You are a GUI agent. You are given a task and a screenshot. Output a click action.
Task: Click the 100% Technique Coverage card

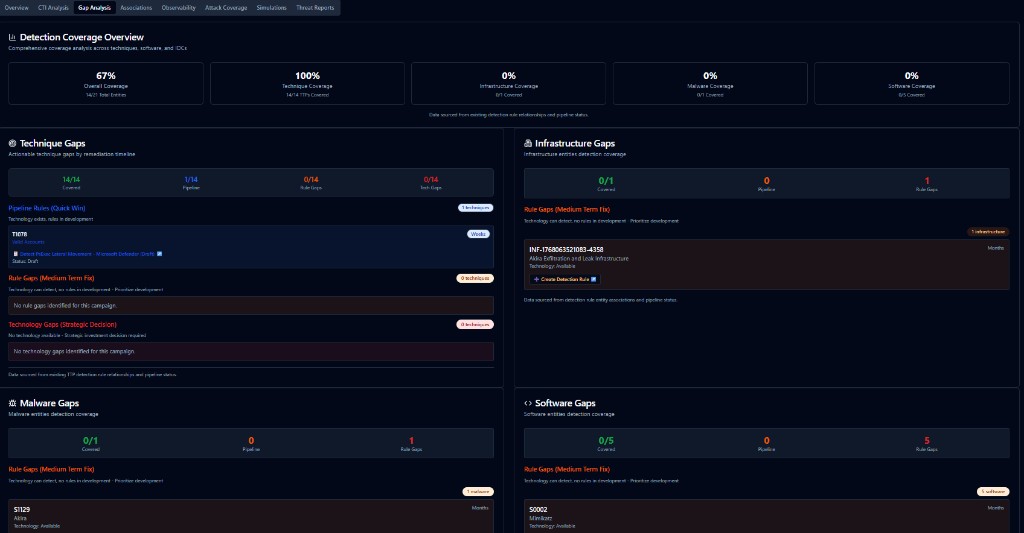point(307,84)
